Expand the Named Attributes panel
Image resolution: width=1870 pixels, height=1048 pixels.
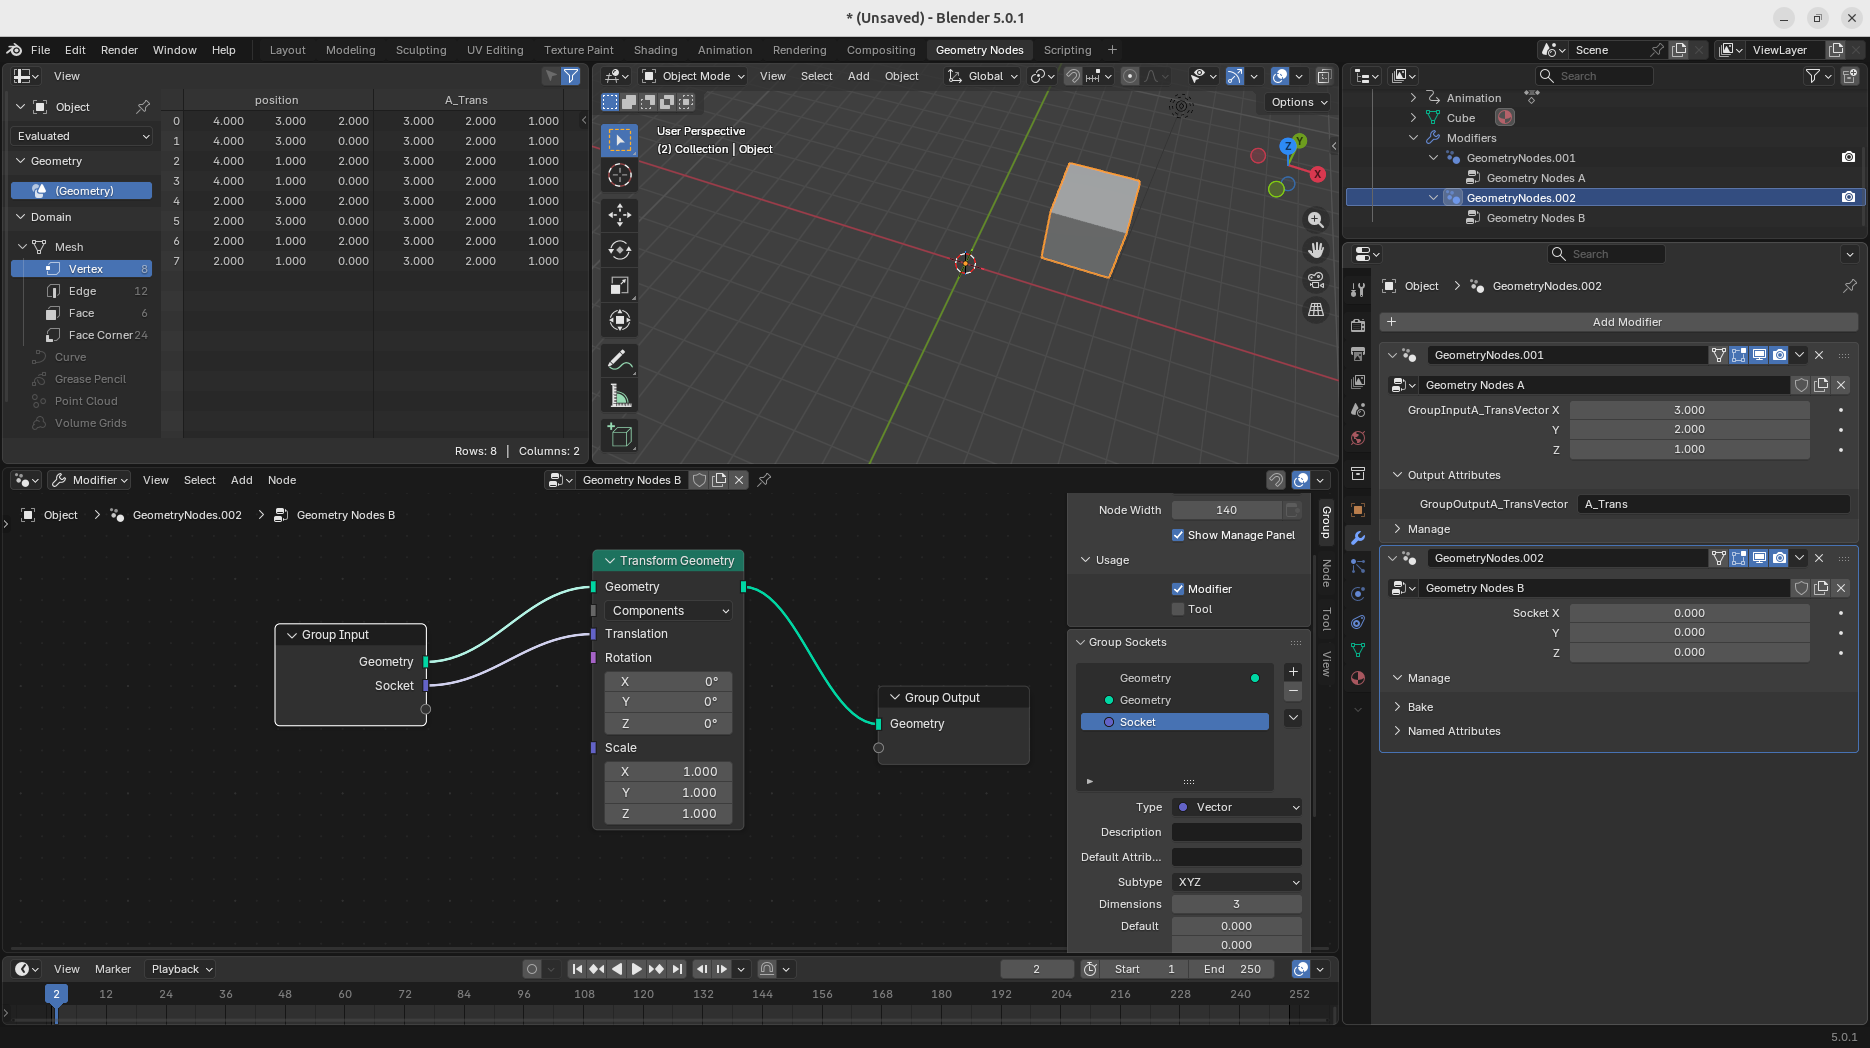[x=1453, y=731]
